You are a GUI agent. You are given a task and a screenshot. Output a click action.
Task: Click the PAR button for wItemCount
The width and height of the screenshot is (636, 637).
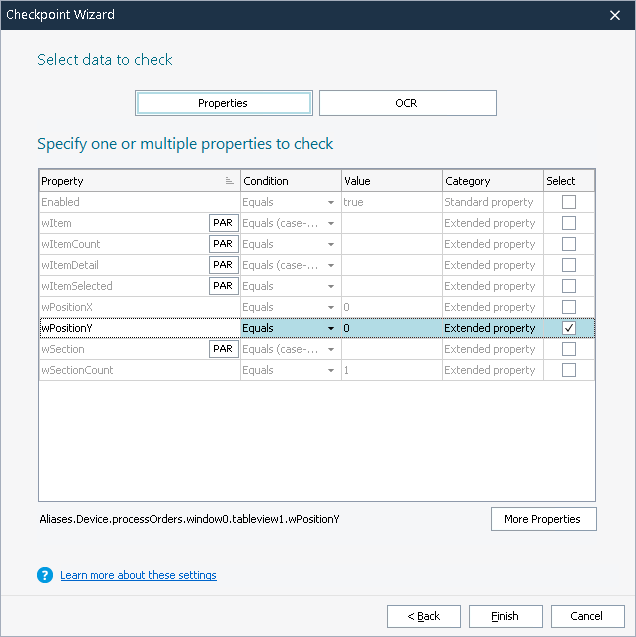click(223, 244)
